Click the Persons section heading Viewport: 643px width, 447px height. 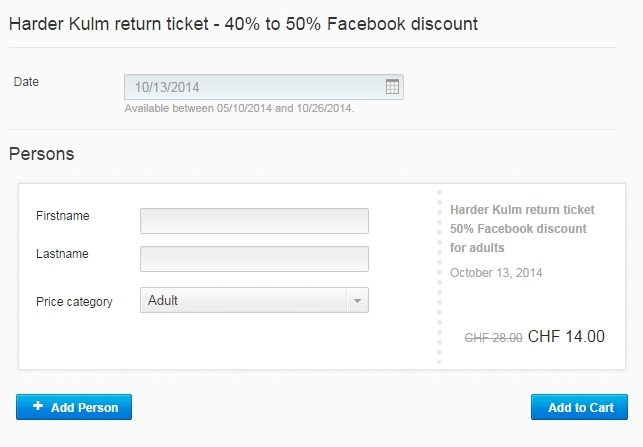41,154
